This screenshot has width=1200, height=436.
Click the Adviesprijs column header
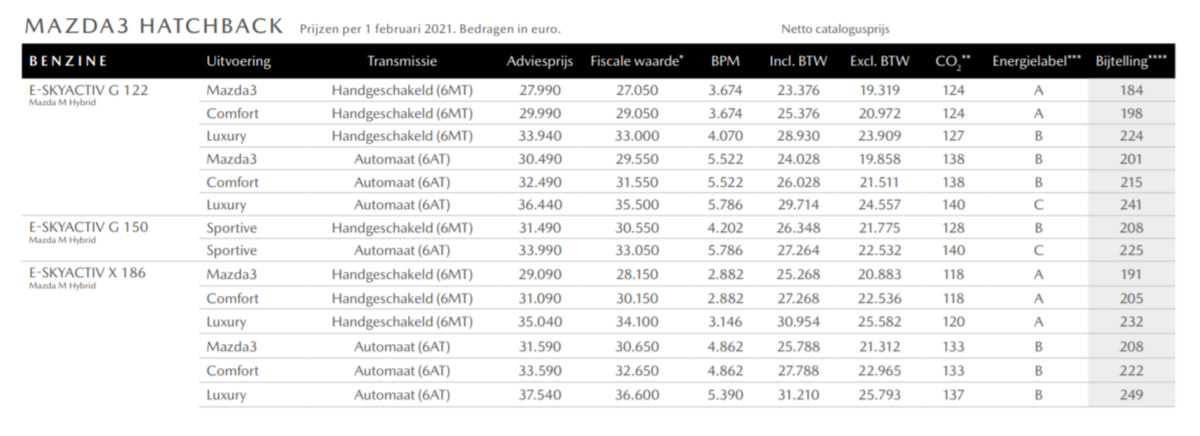(539, 62)
